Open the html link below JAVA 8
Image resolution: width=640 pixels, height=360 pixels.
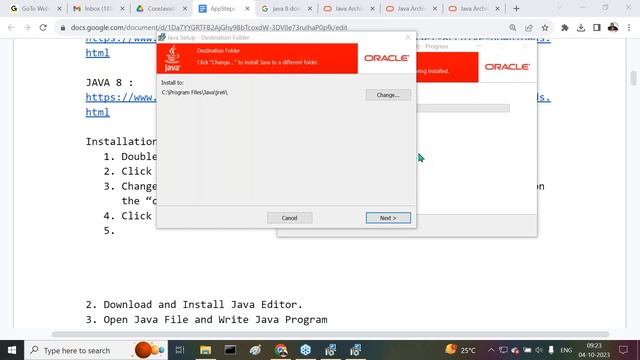tap(98, 112)
